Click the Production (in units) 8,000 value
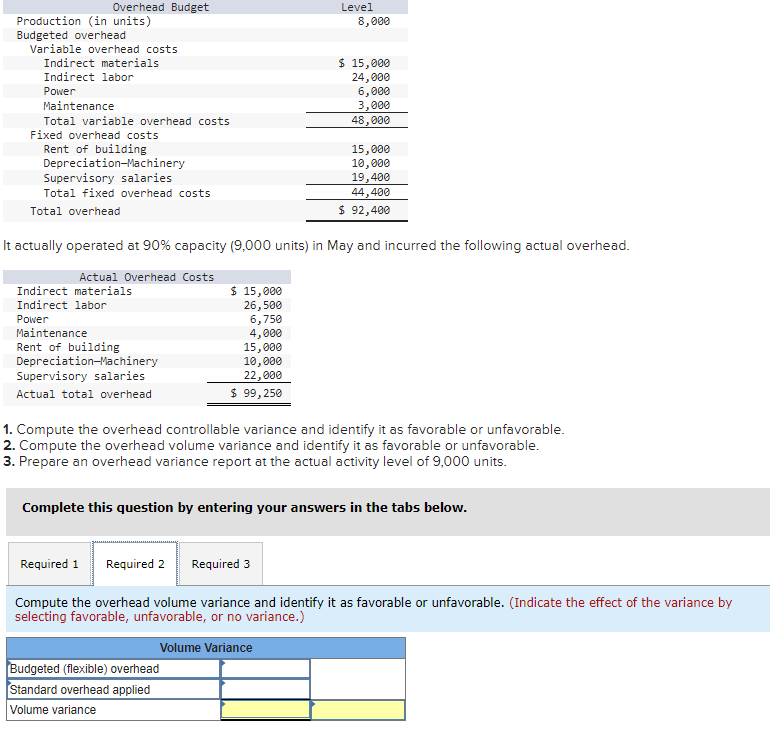Viewport: 770px width, 729px height. pos(374,21)
